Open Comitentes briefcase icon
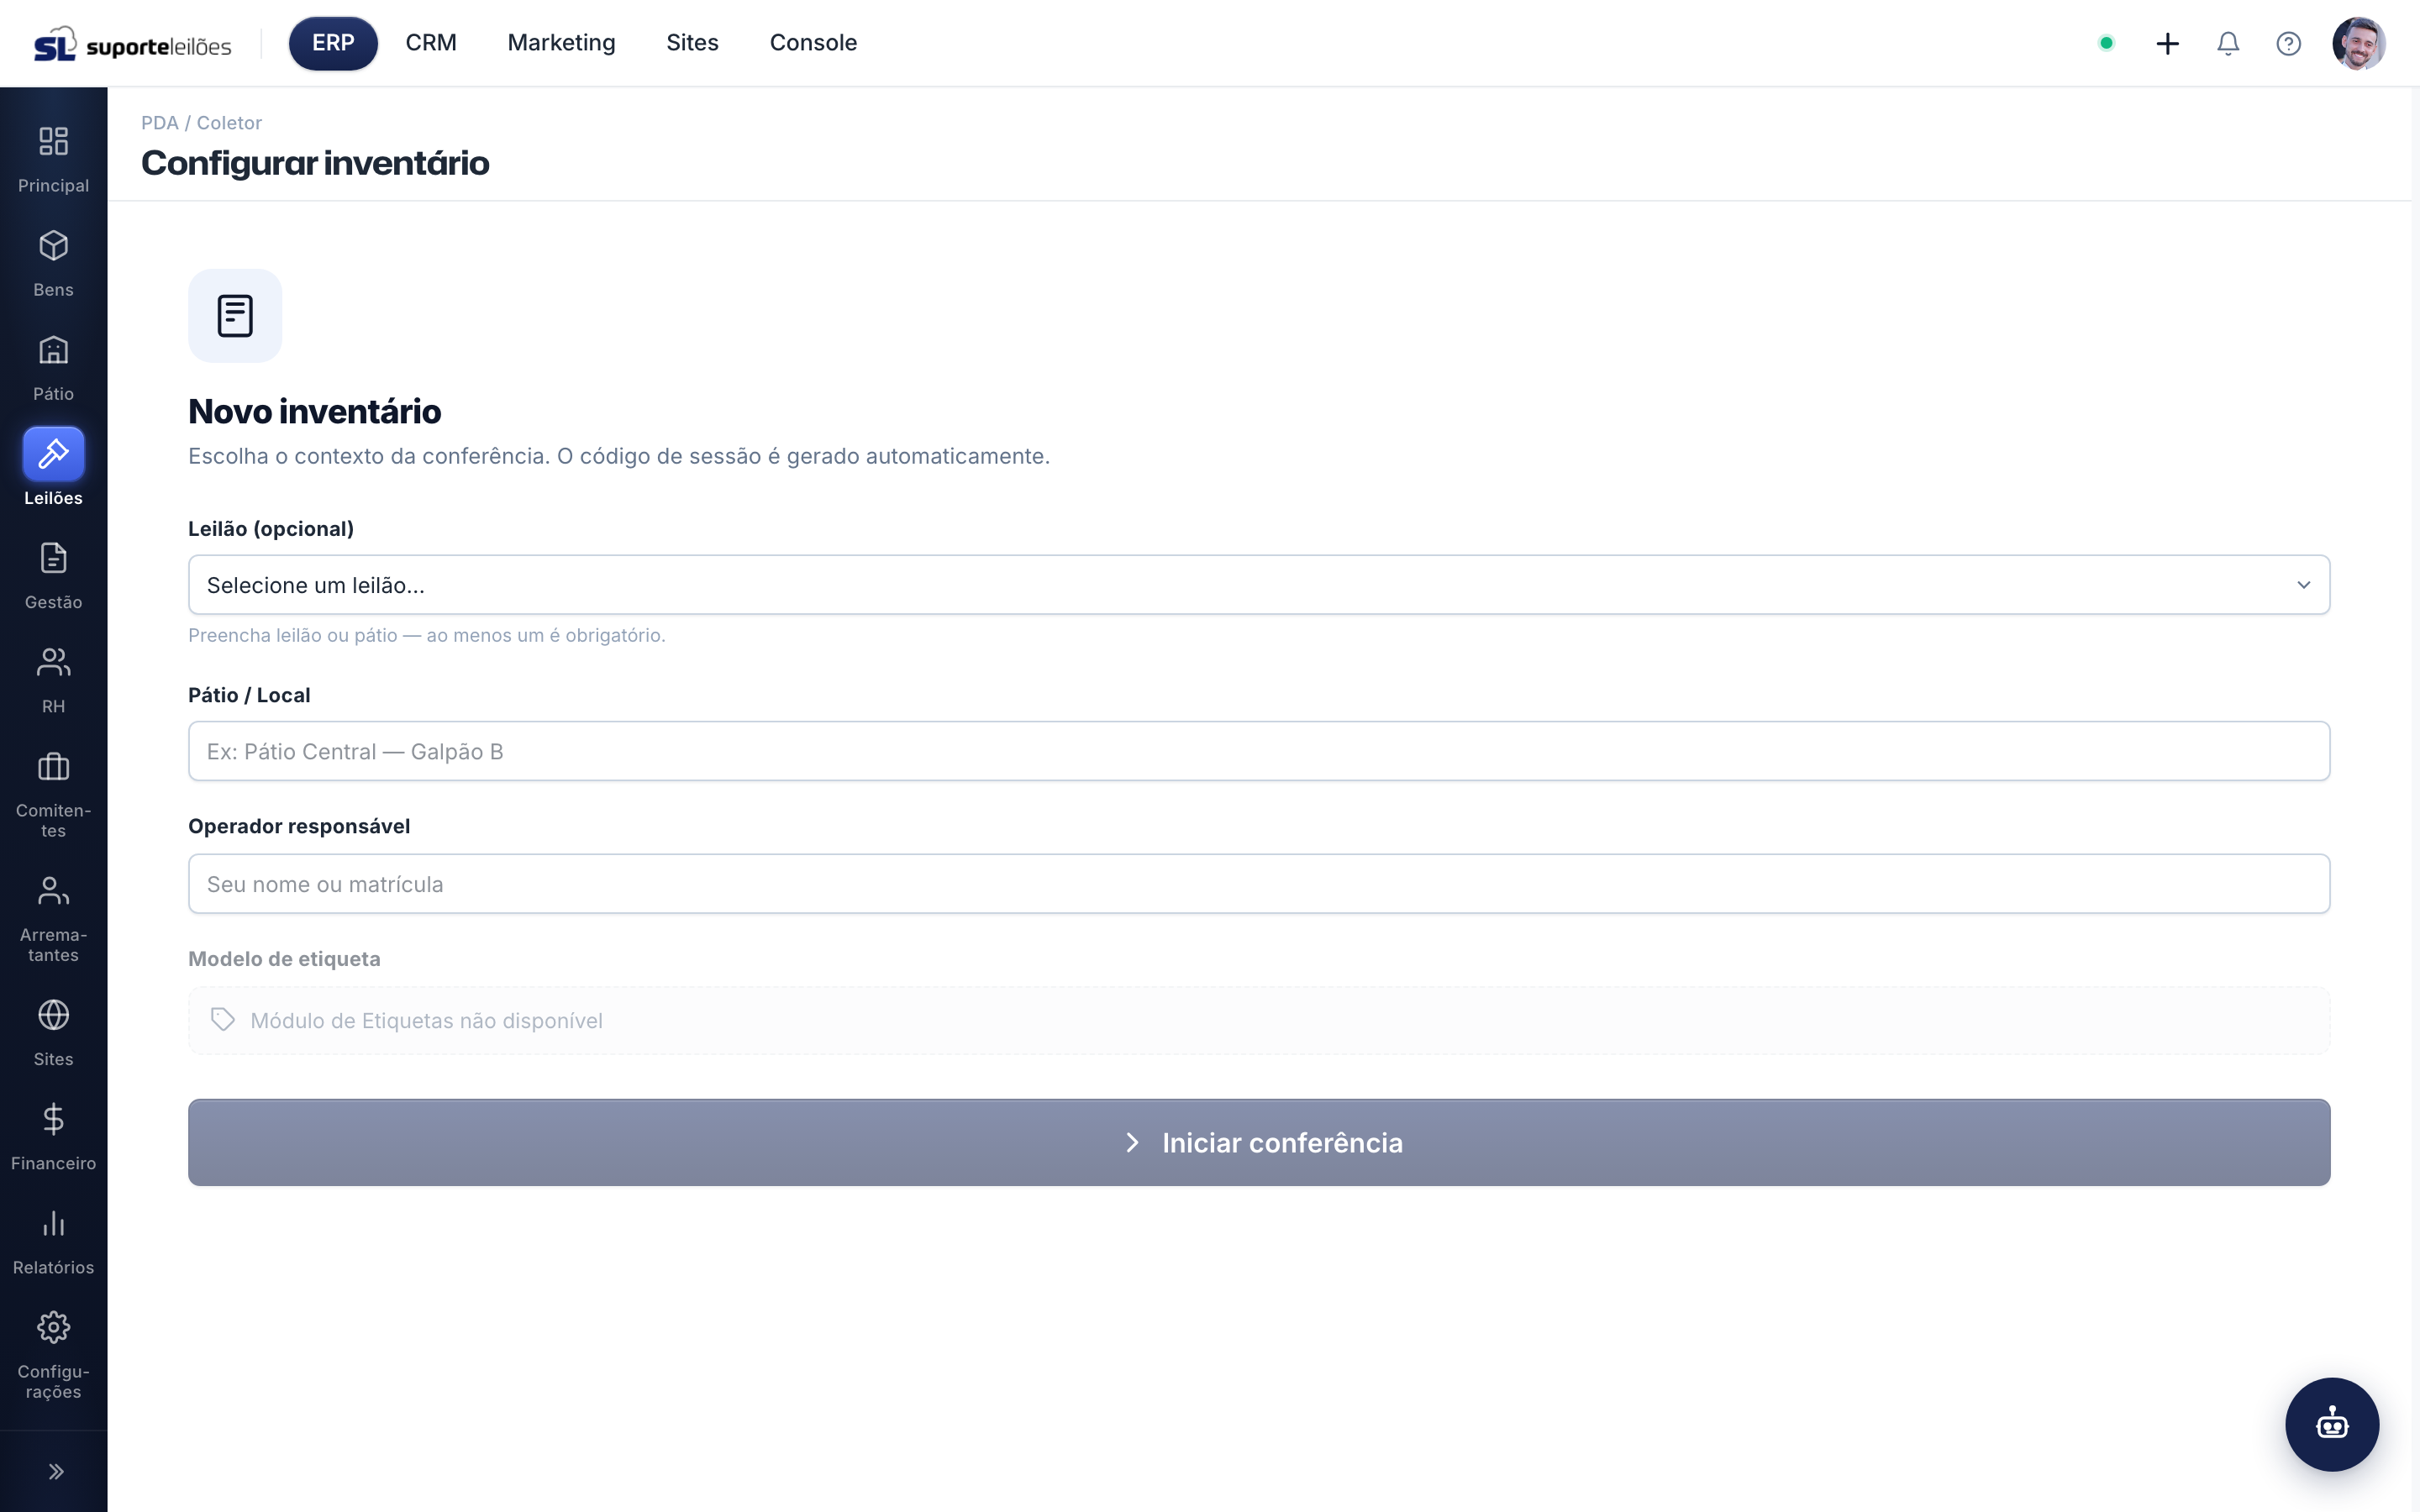 [x=53, y=767]
